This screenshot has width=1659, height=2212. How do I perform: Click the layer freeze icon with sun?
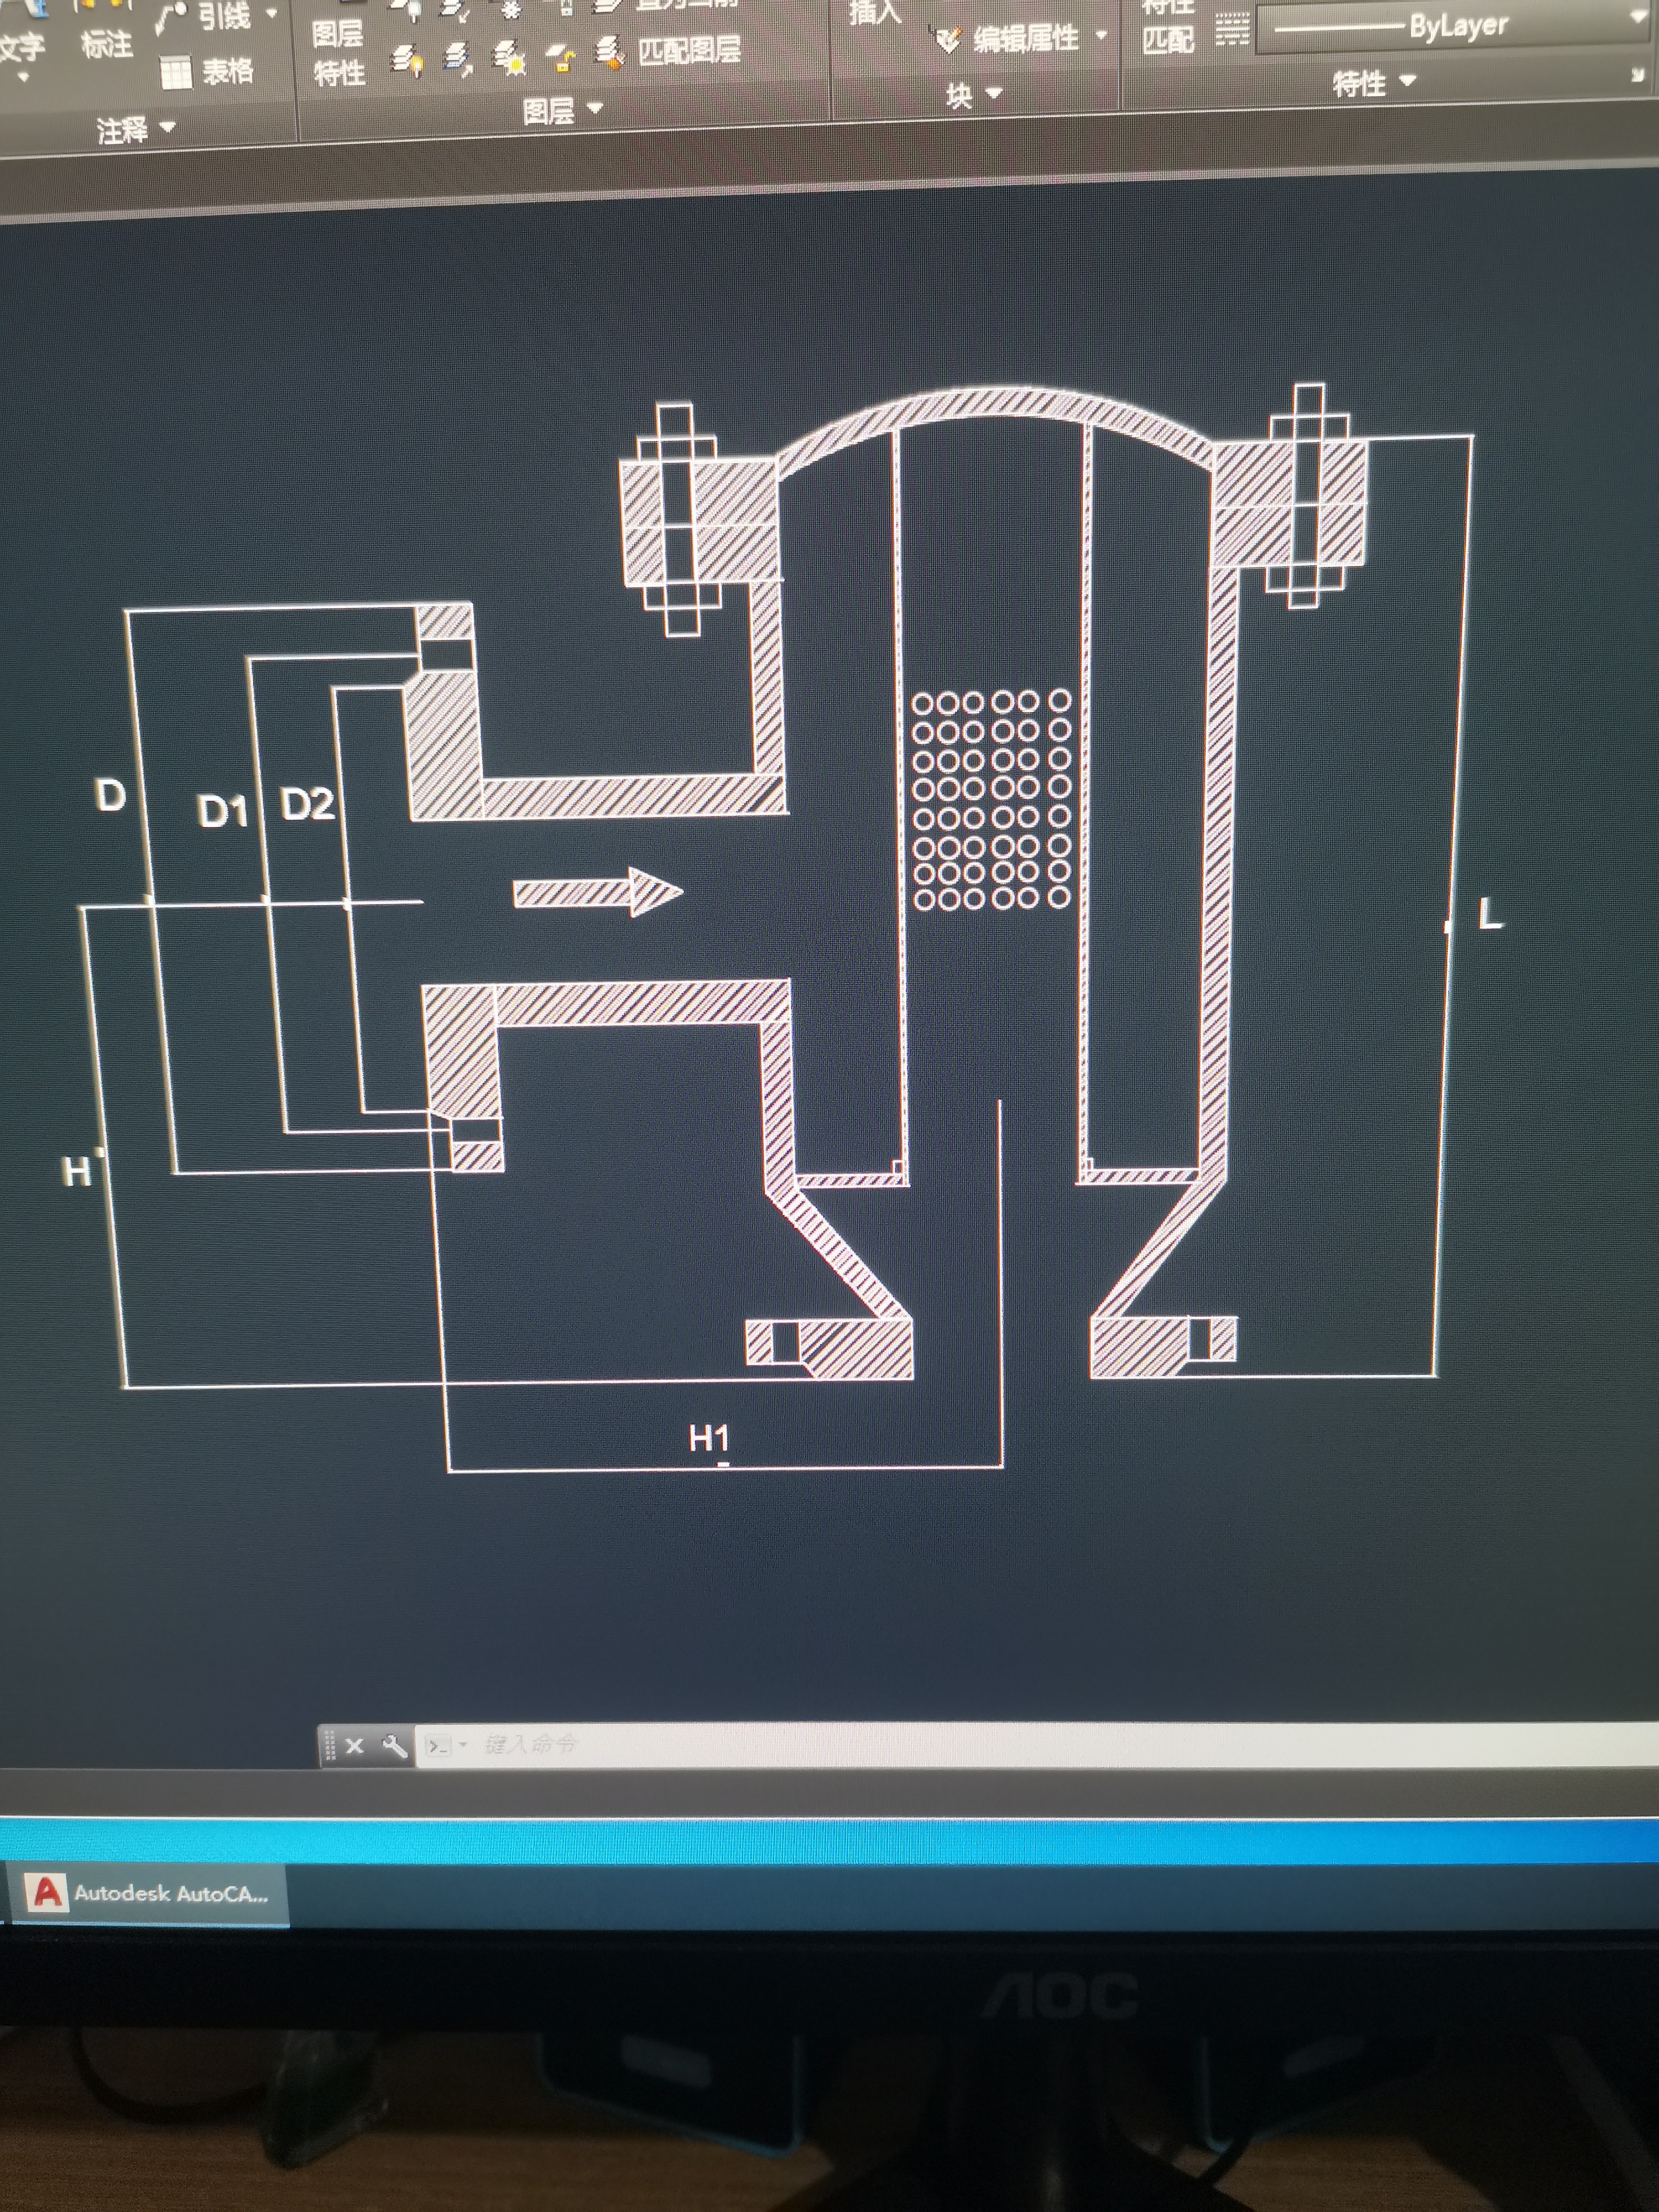click(510, 58)
